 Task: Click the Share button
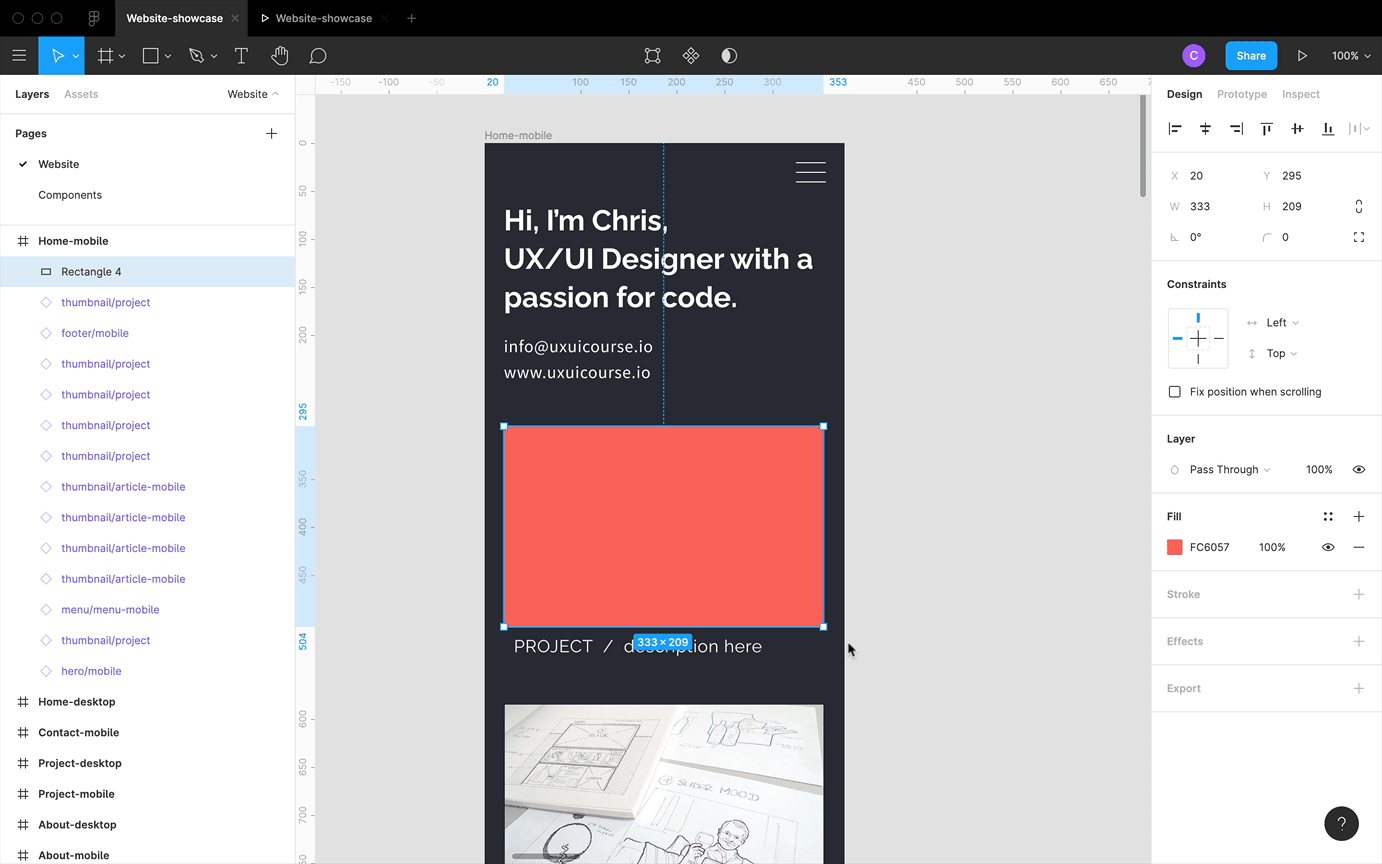tap(1251, 56)
